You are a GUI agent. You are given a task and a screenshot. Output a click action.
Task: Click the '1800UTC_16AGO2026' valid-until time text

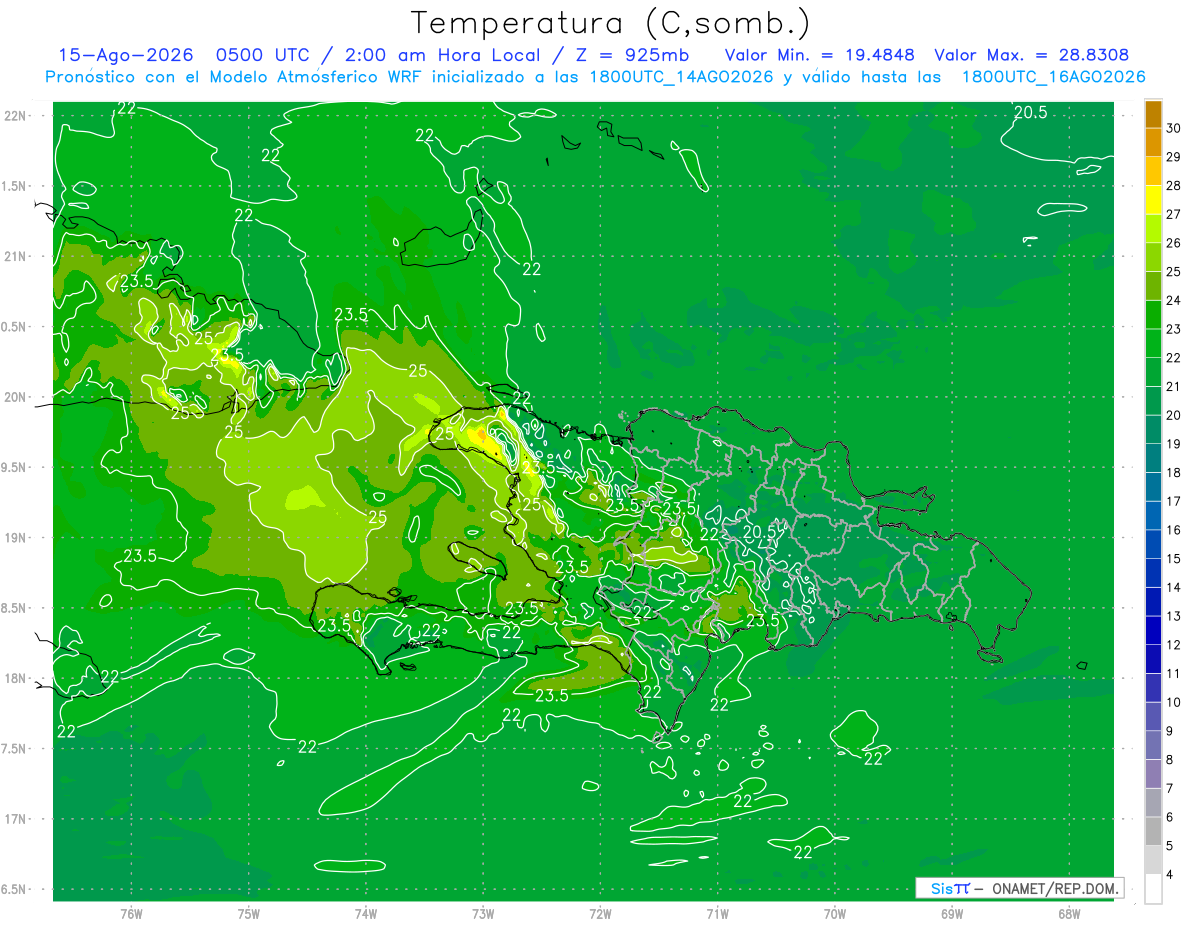(1054, 77)
